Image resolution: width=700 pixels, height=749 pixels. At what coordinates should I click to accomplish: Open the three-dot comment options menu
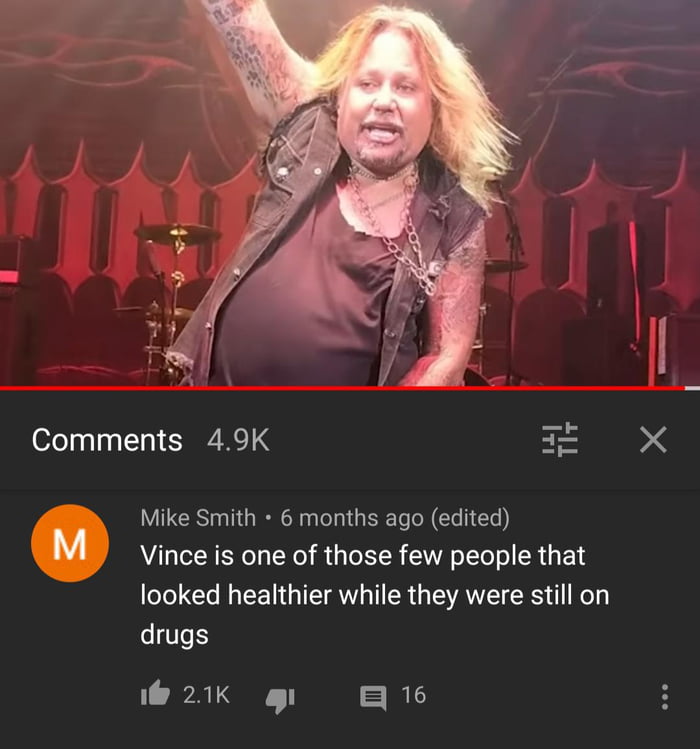point(664,696)
